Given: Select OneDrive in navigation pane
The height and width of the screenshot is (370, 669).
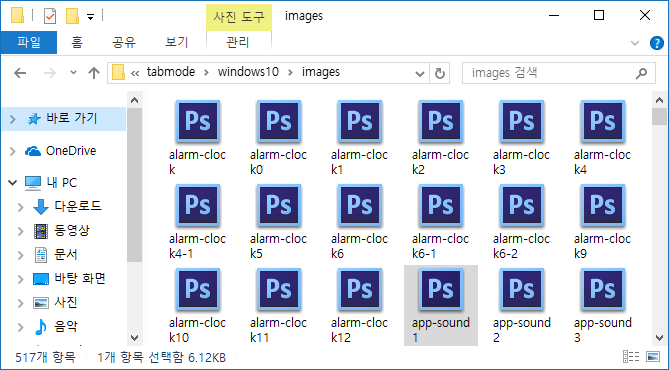Looking at the screenshot, I should tap(71, 151).
